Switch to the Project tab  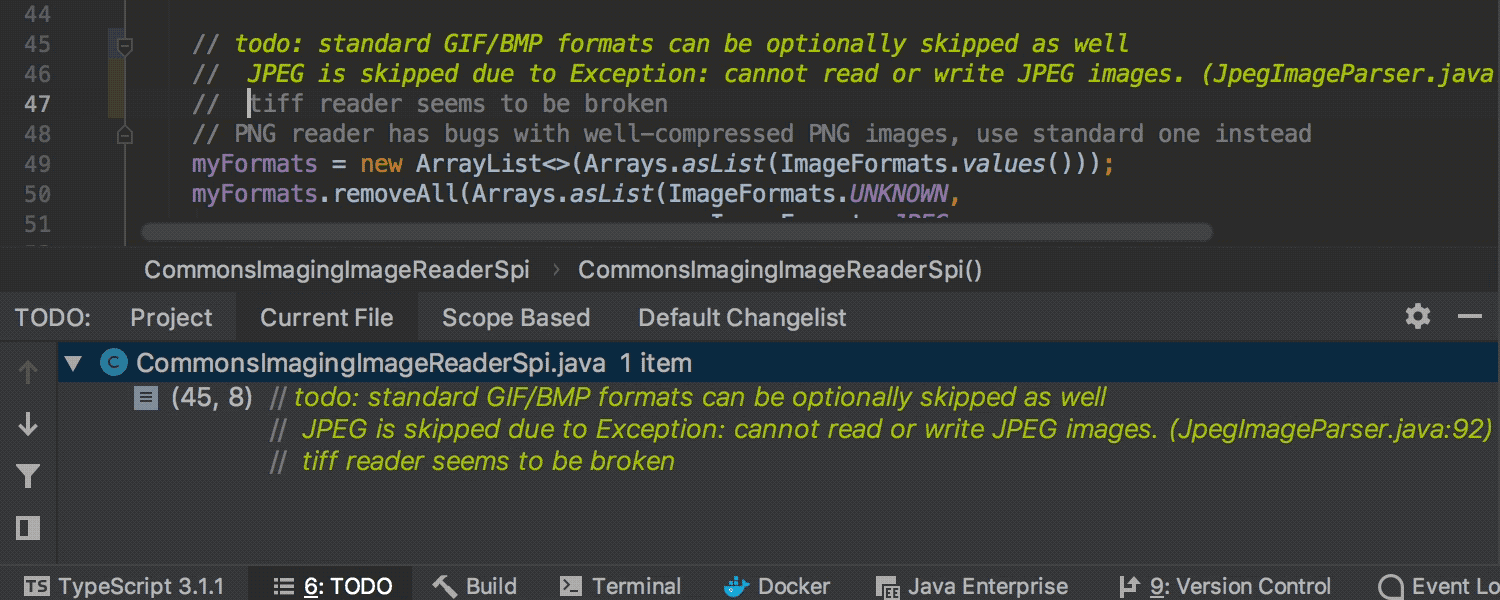171,318
